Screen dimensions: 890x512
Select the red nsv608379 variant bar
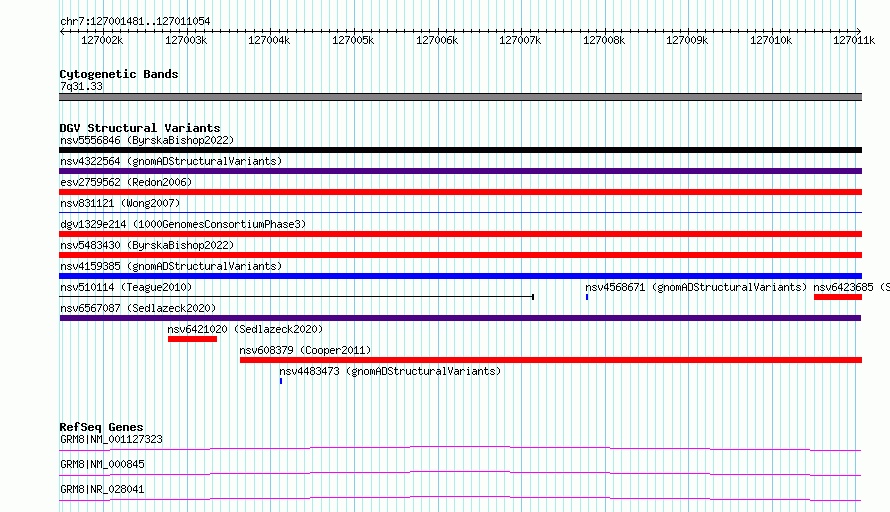point(551,360)
